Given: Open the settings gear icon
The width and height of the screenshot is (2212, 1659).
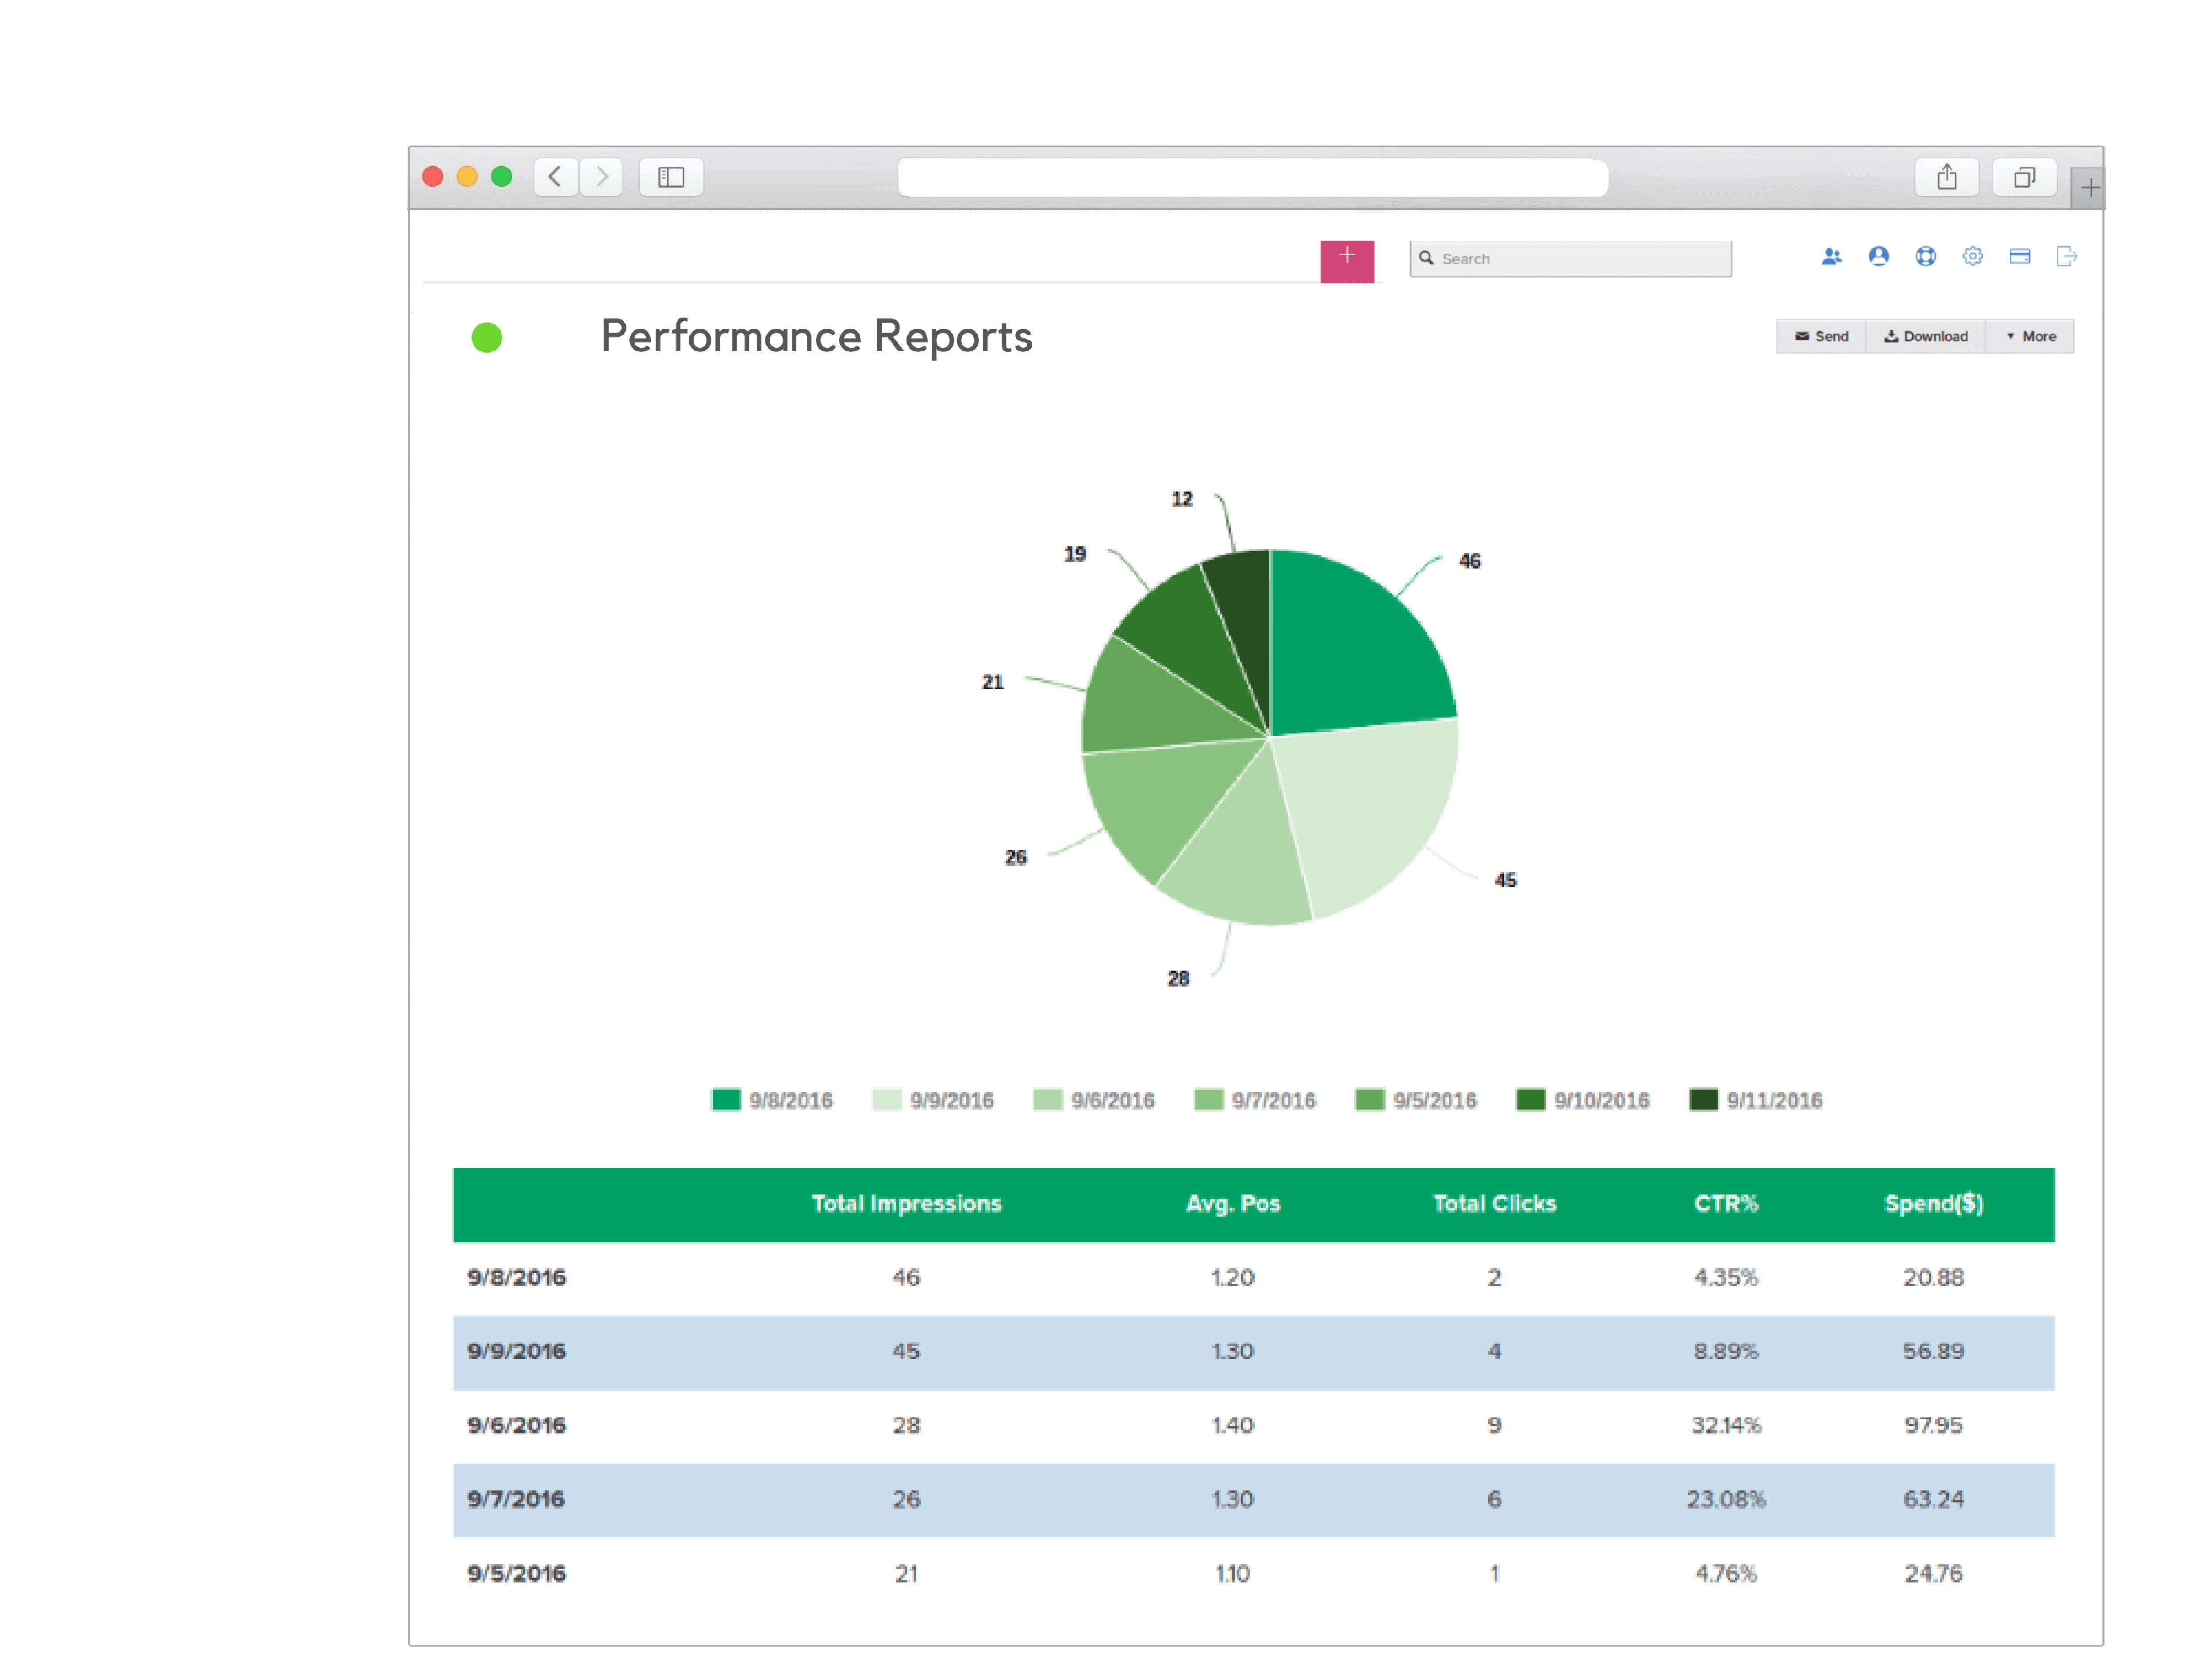Looking at the screenshot, I should coord(1972,257).
